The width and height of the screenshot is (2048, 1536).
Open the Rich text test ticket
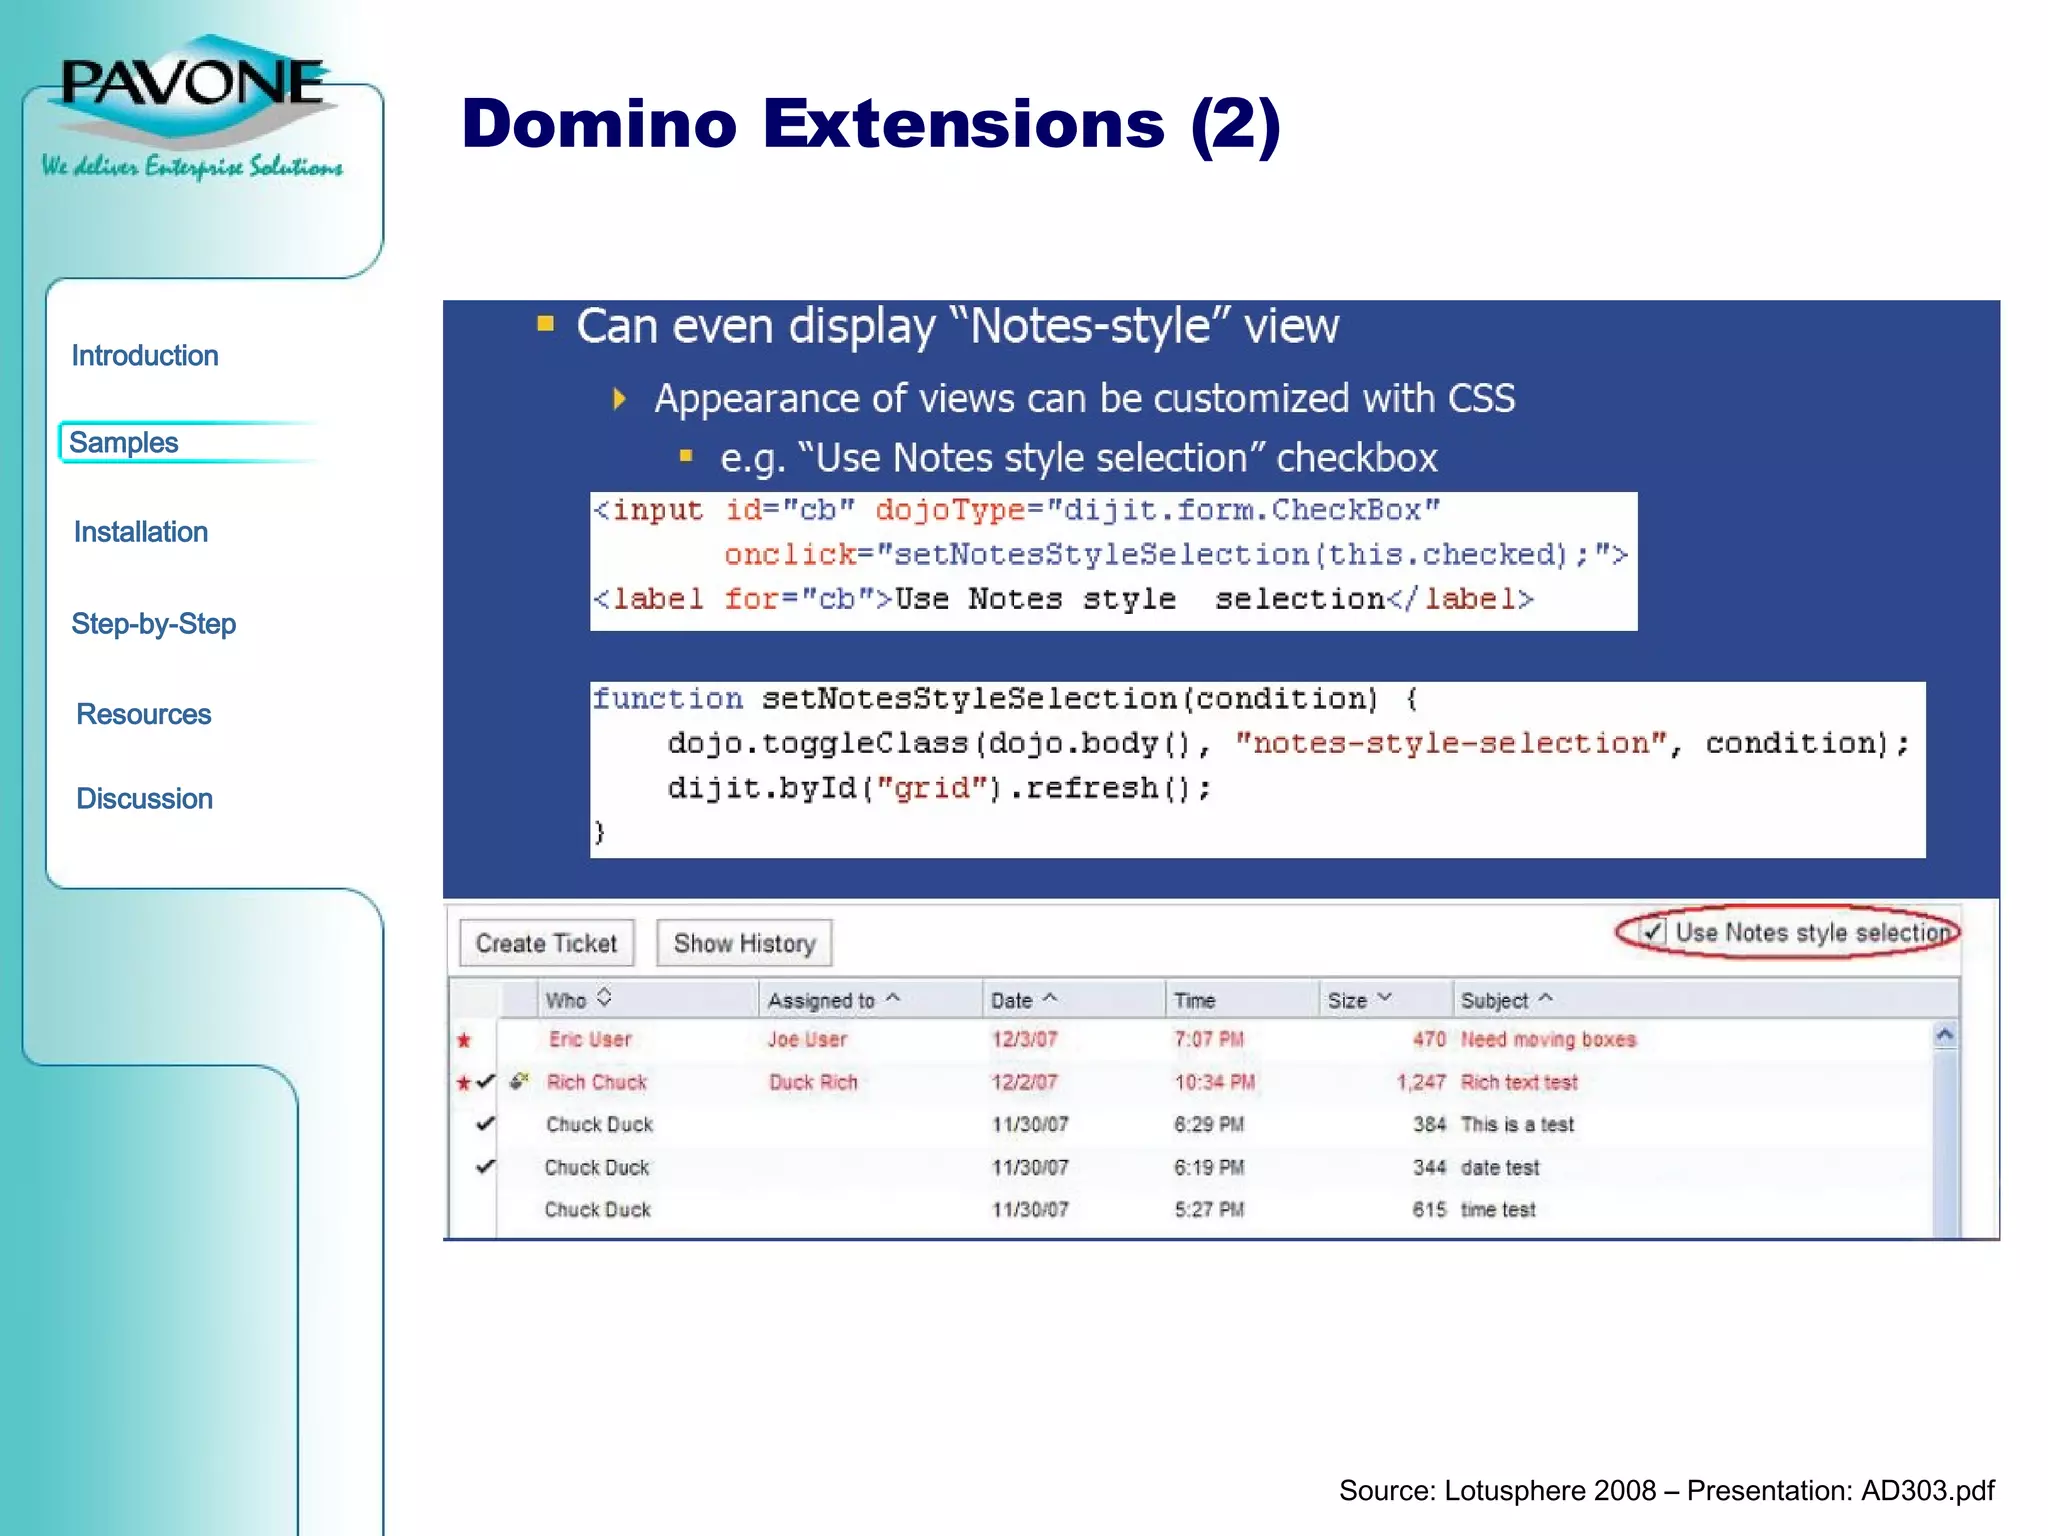pos(1519,1082)
